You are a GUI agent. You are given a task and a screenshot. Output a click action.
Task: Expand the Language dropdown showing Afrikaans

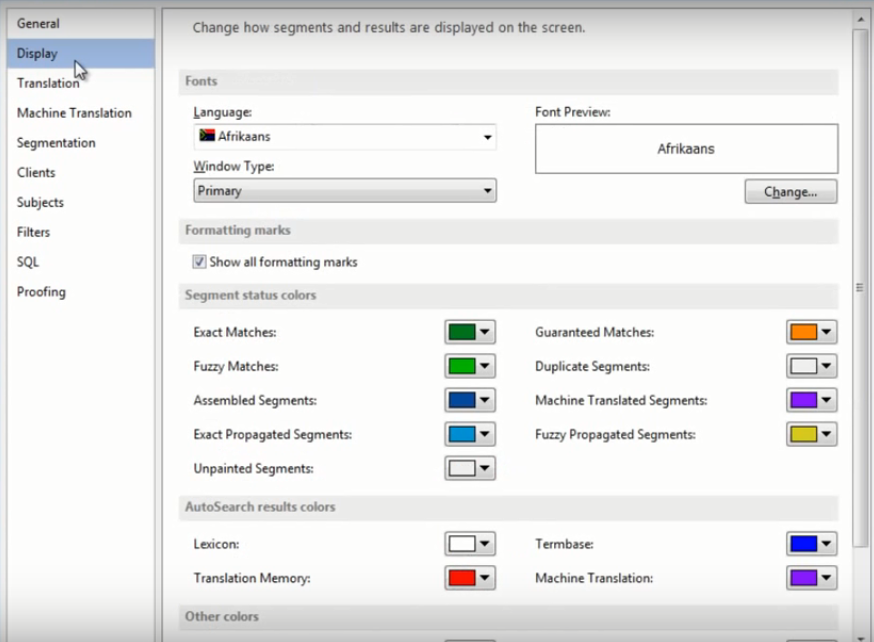(345, 137)
